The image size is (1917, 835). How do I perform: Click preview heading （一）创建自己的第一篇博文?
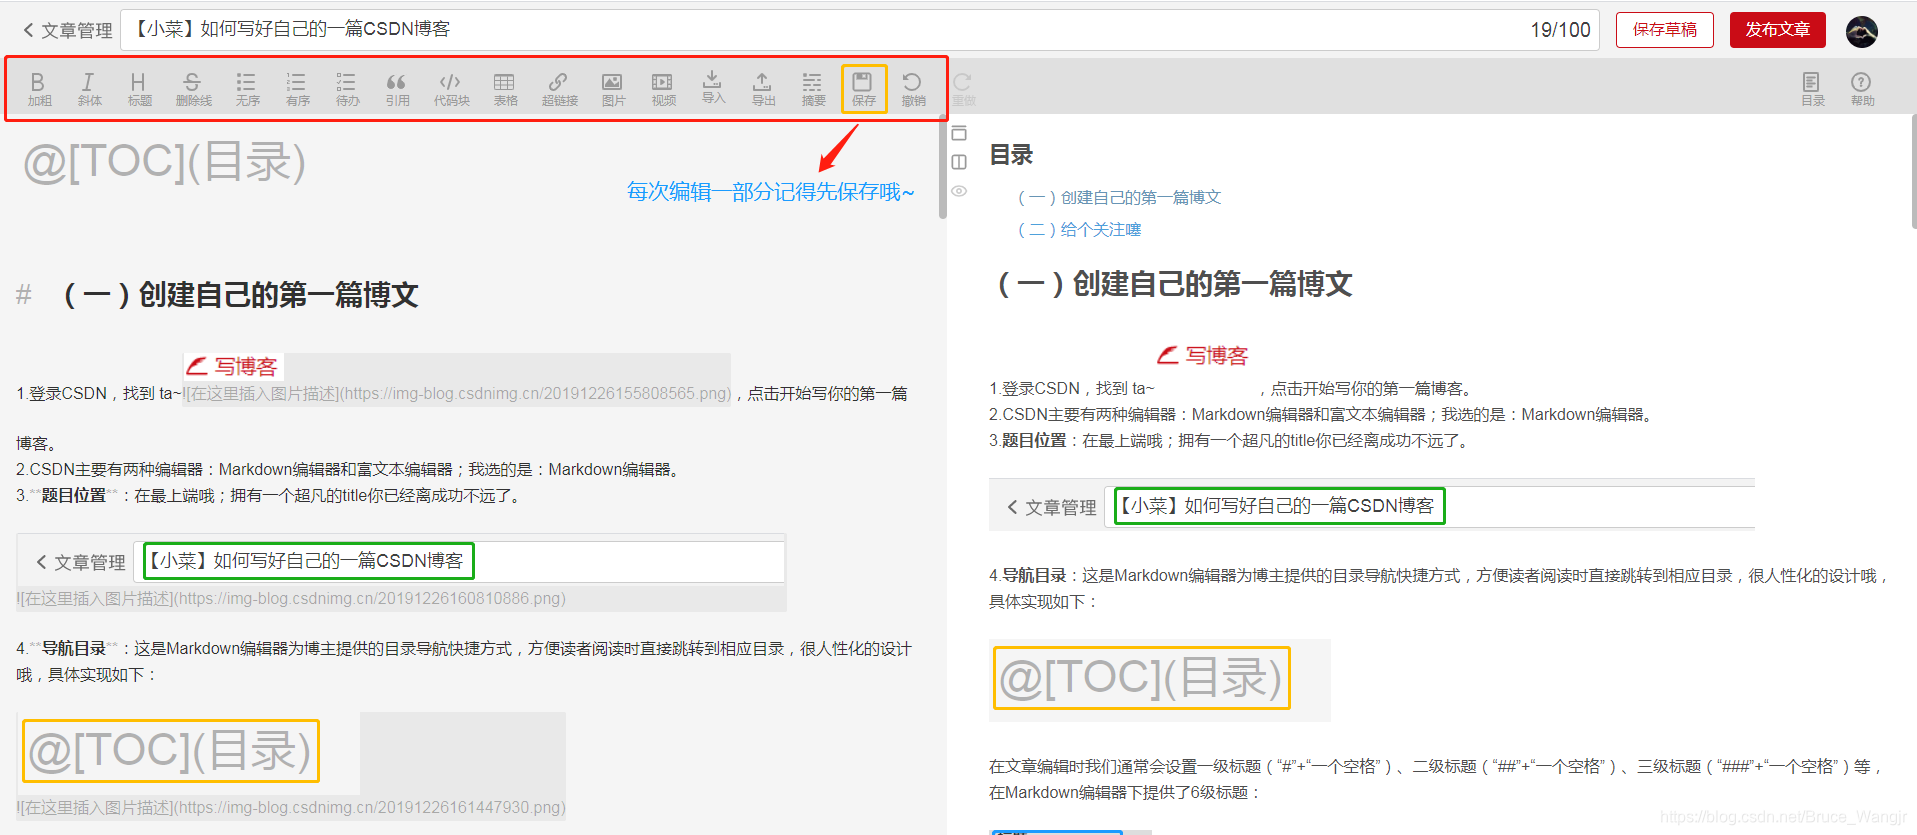click(1175, 284)
